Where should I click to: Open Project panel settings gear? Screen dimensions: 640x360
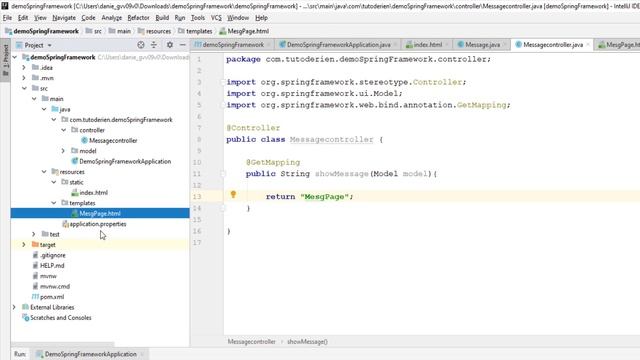pos(170,45)
